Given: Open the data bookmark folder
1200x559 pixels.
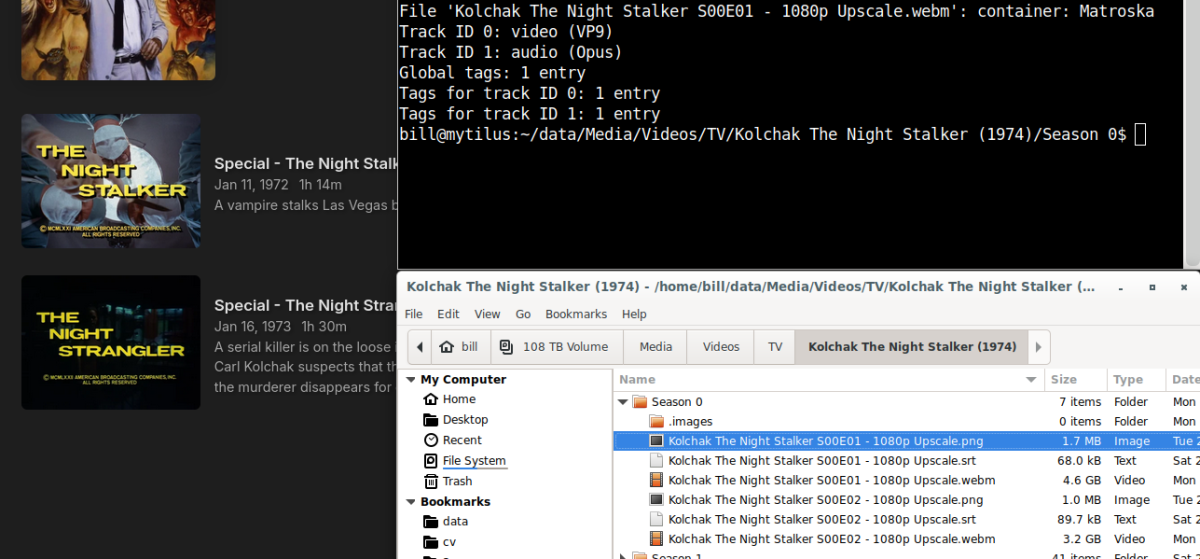Looking at the screenshot, I should 455,521.
